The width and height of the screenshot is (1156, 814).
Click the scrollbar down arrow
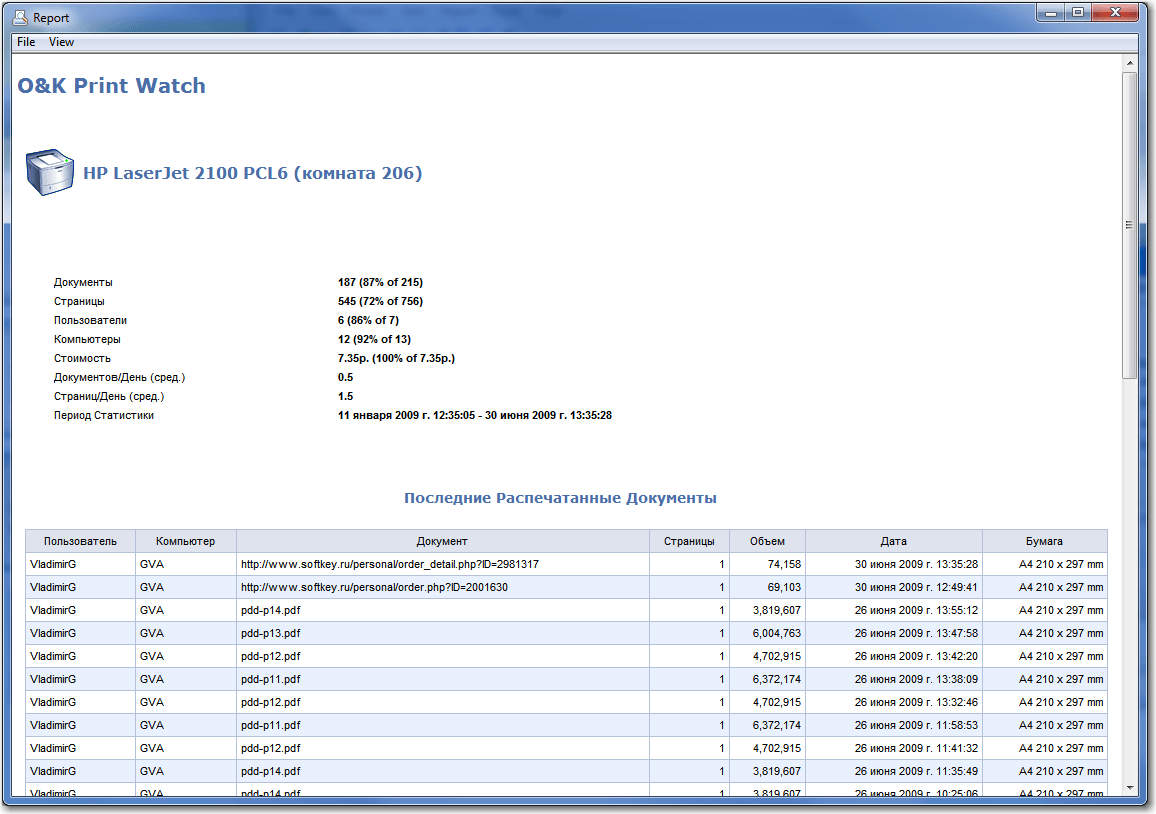1133,788
